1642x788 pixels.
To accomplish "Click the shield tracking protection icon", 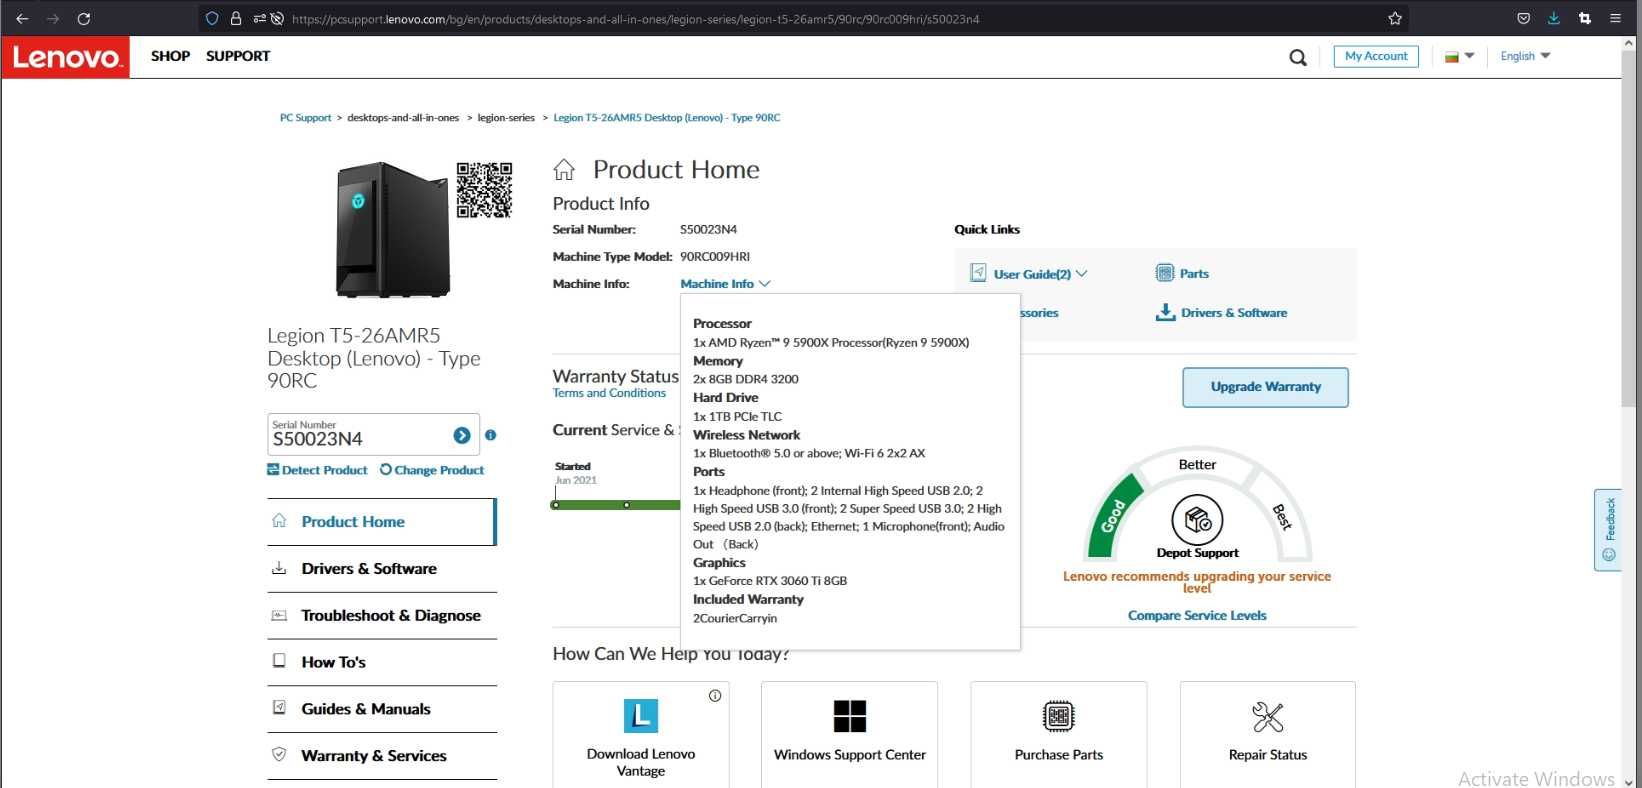I will [x=212, y=18].
